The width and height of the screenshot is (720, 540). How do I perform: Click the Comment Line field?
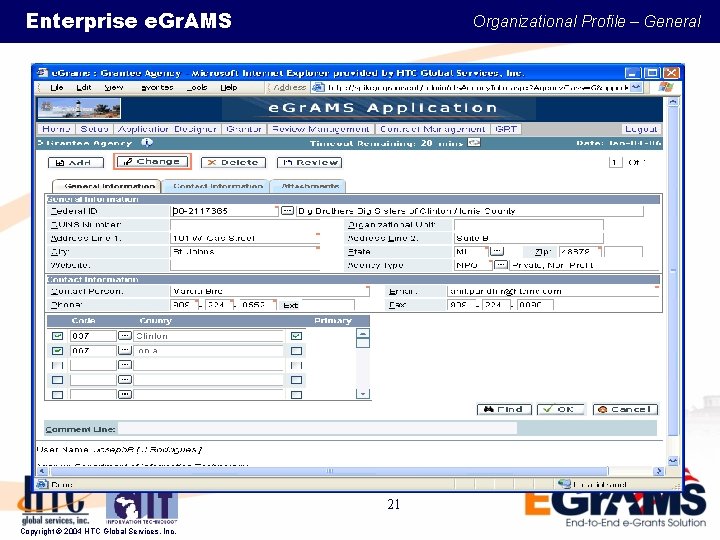[x=317, y=429]
